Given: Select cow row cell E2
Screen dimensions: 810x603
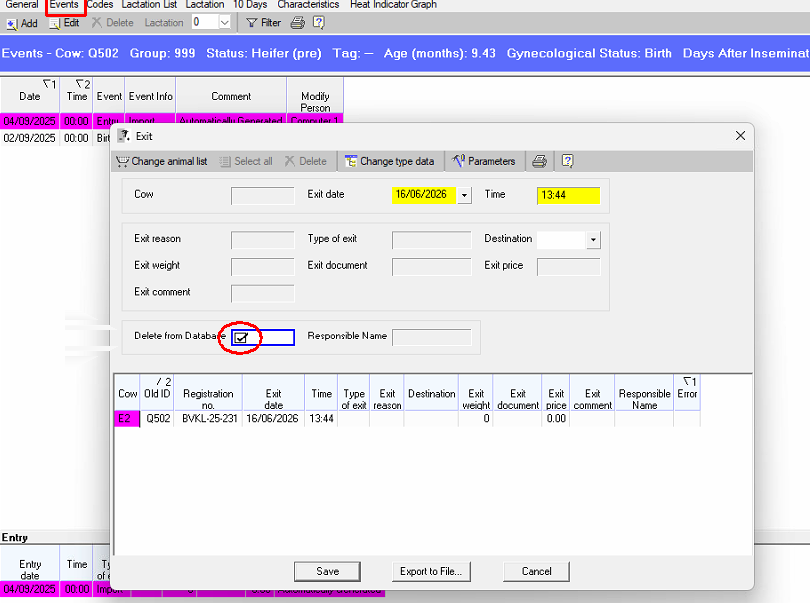Looking at the screenshot, I should tap(127, 419).
